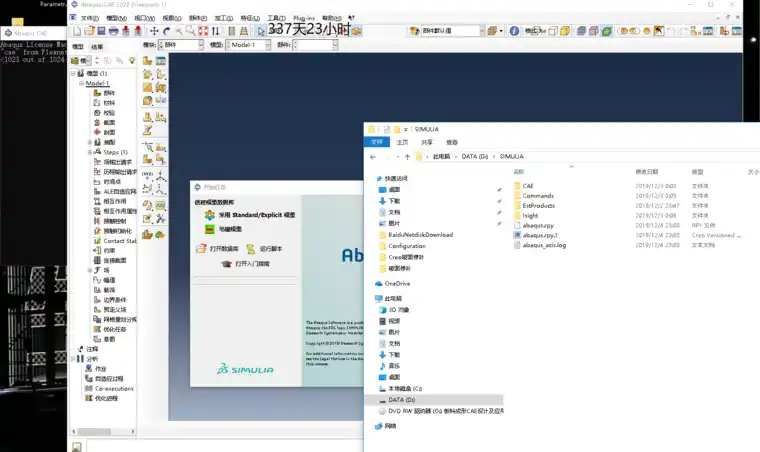The height and width of the screenshot is (452, 760).
Task: Collapse the Model-1 tree node
Action: coord(81,83)
